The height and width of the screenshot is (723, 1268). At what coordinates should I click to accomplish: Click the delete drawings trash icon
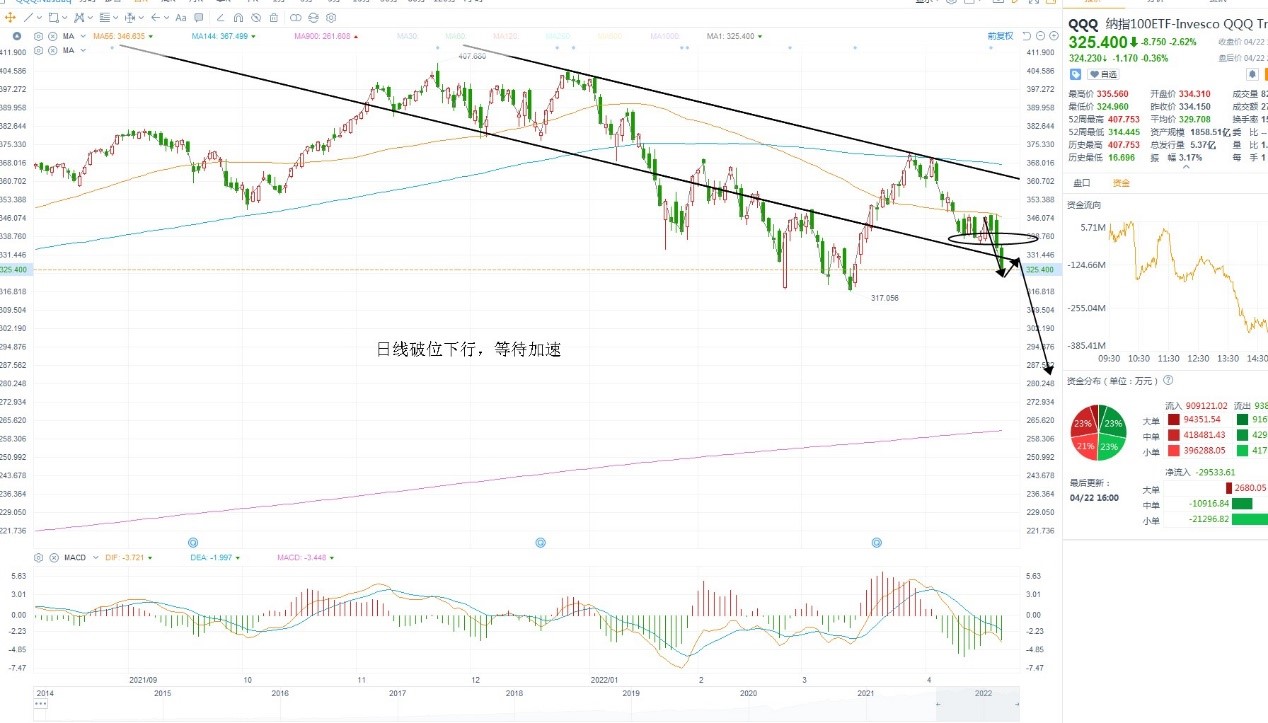273,17
